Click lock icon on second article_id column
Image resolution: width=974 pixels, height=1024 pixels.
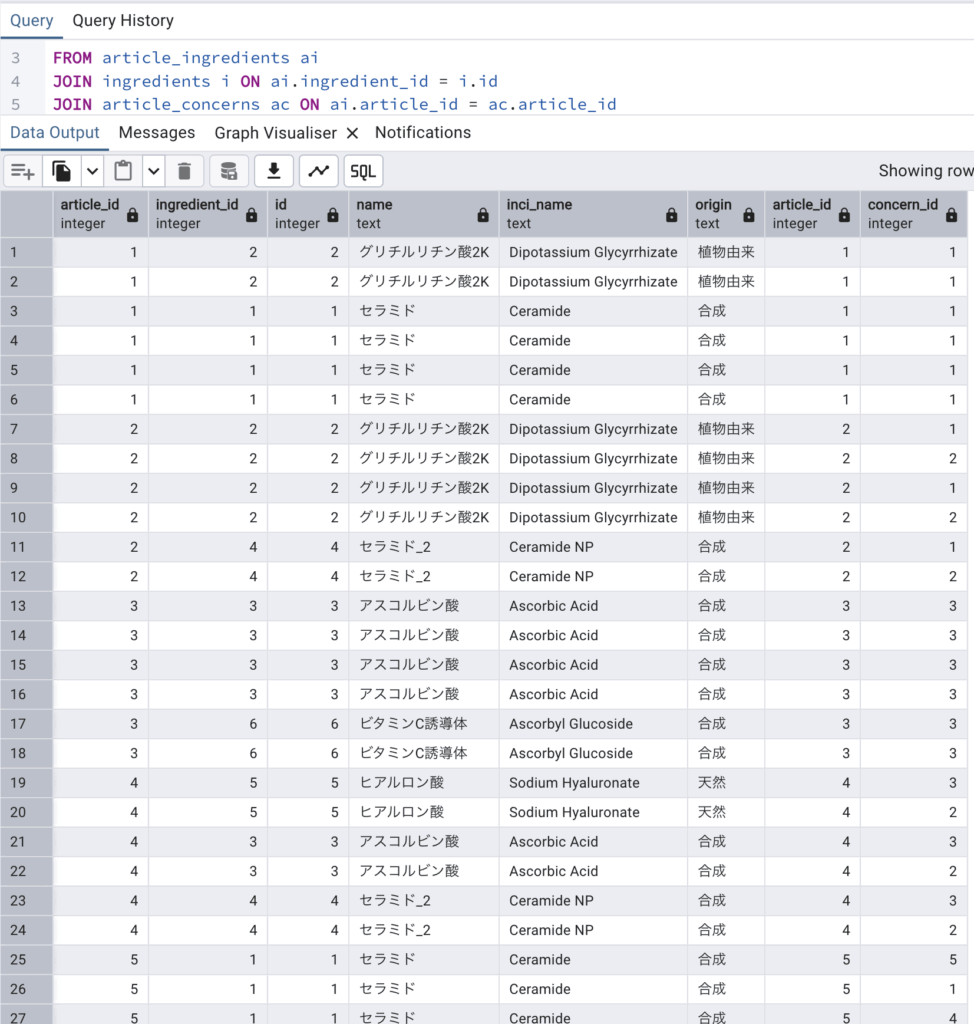click(845, 215)
